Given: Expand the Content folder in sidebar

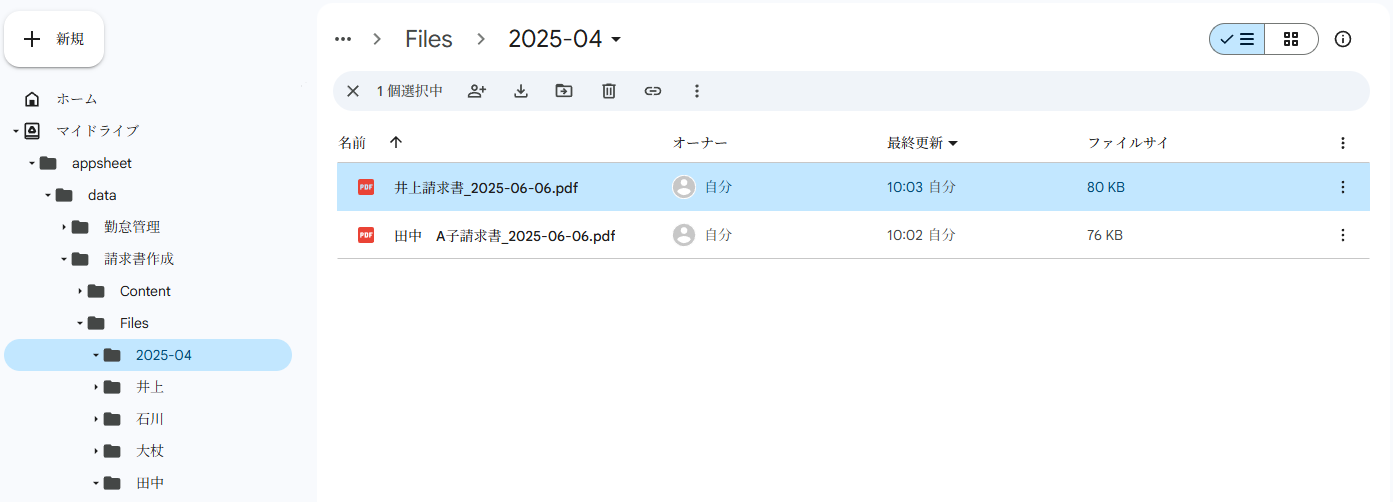Looking at the screenshot, I should pos(80,291).
